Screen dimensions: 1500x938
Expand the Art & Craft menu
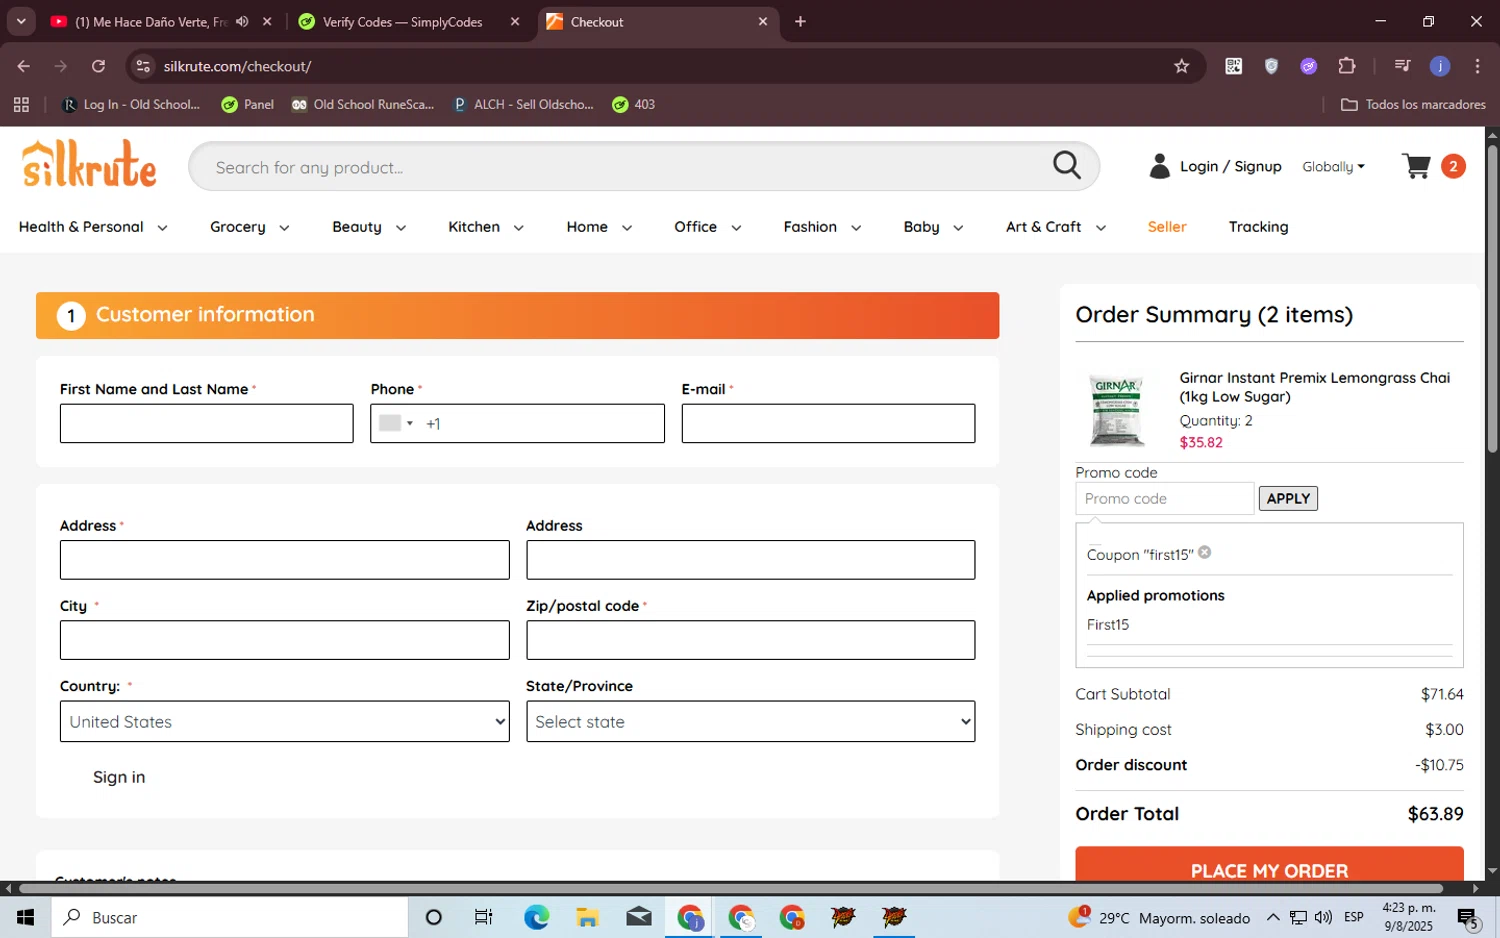1055,227
